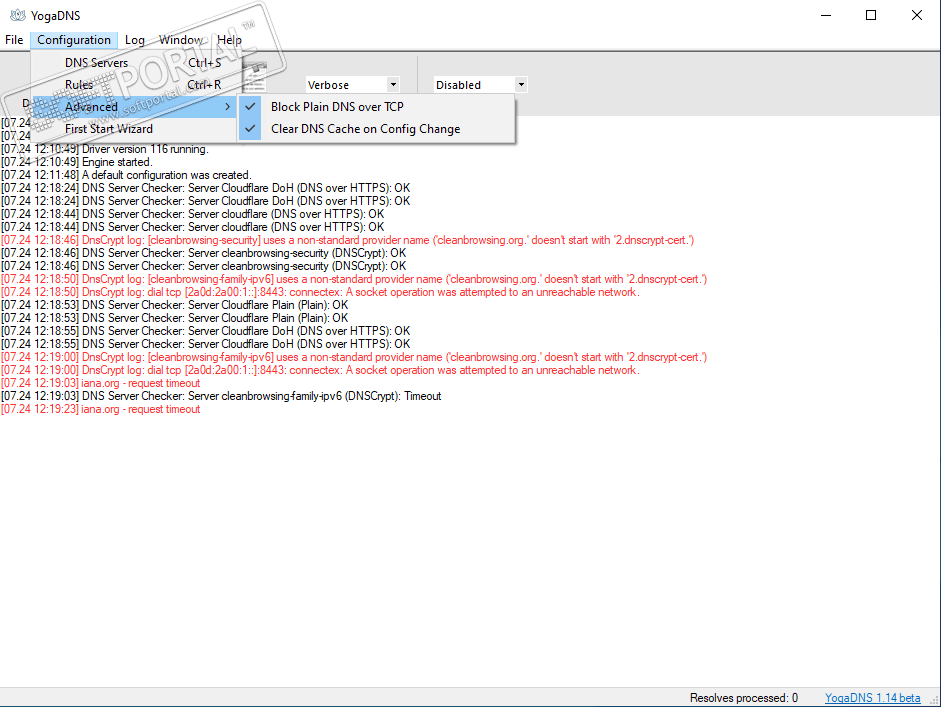Open the File menu
The height and width of the screenshot is (707, 941).
coord(14,40)
